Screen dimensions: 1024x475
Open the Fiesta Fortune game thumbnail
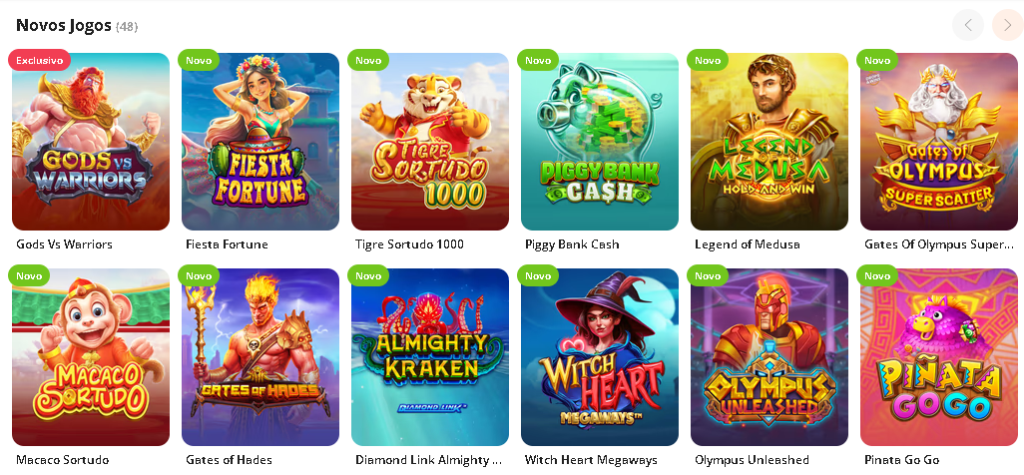(x=261, y=142)
